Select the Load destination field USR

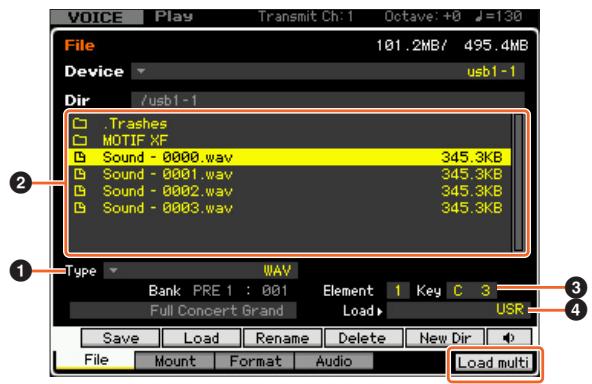pos(458,310)
